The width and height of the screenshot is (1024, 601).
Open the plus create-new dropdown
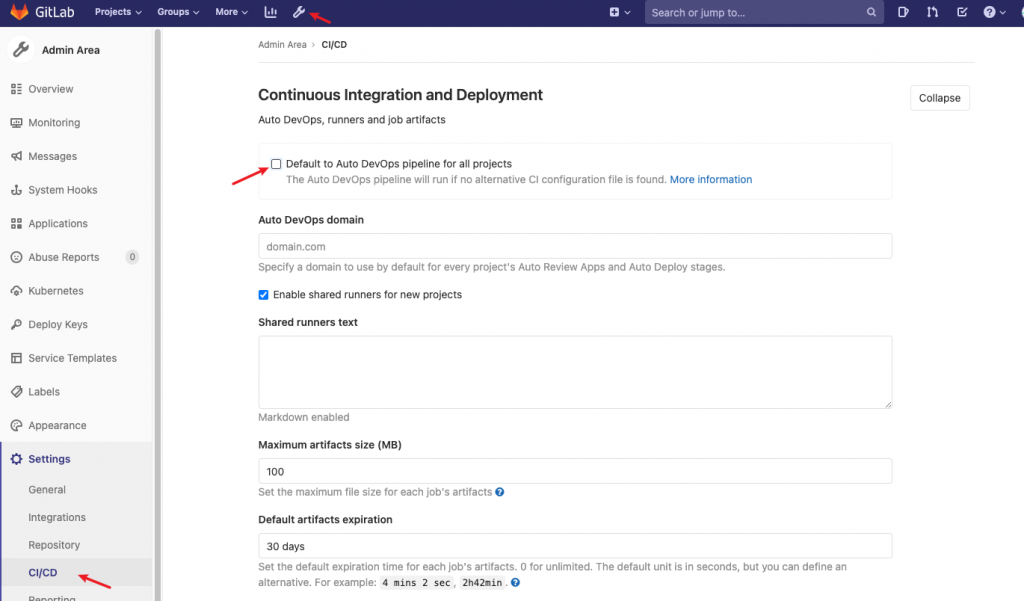pos(620,12)
